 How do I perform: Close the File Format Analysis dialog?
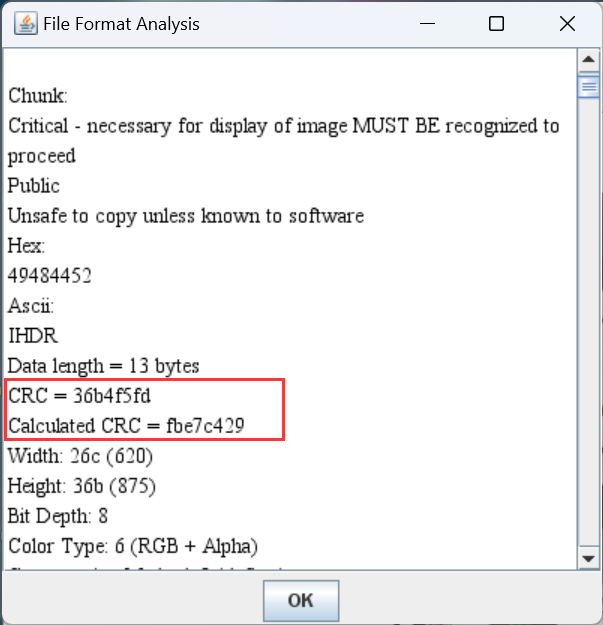point(567,24)
